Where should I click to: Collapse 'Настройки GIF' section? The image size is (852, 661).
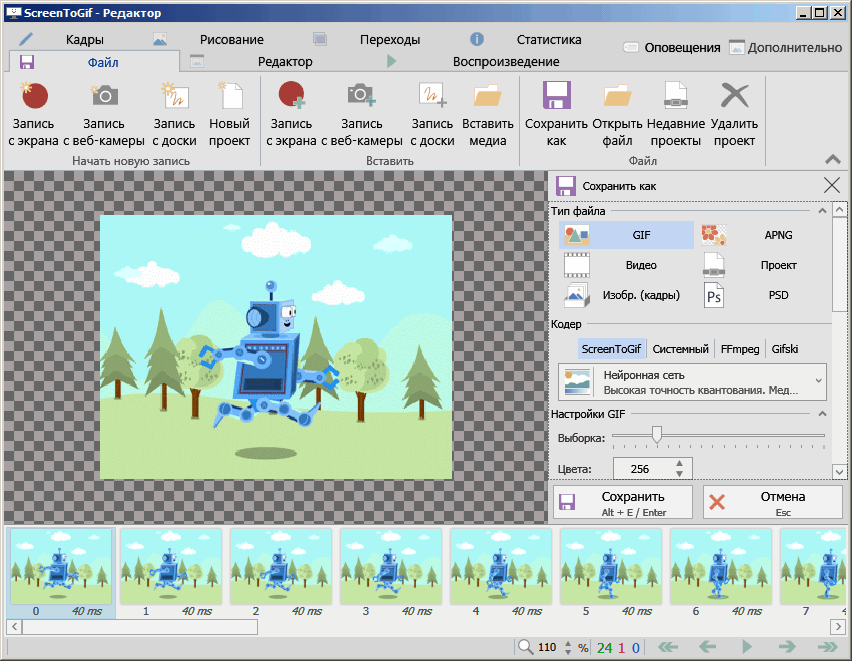click(x=822, y=414)
